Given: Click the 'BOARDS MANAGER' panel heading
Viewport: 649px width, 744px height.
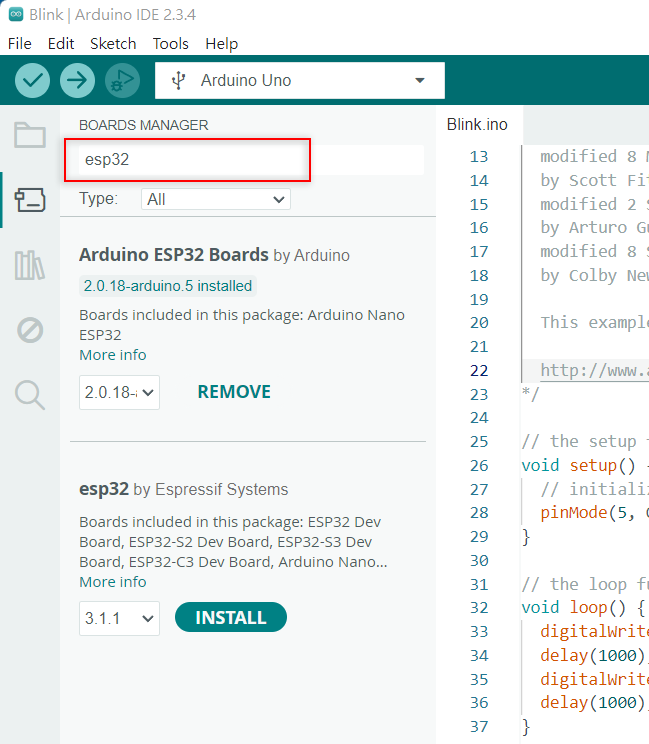Looking at the screenshot, I should [x=143, y=125].
